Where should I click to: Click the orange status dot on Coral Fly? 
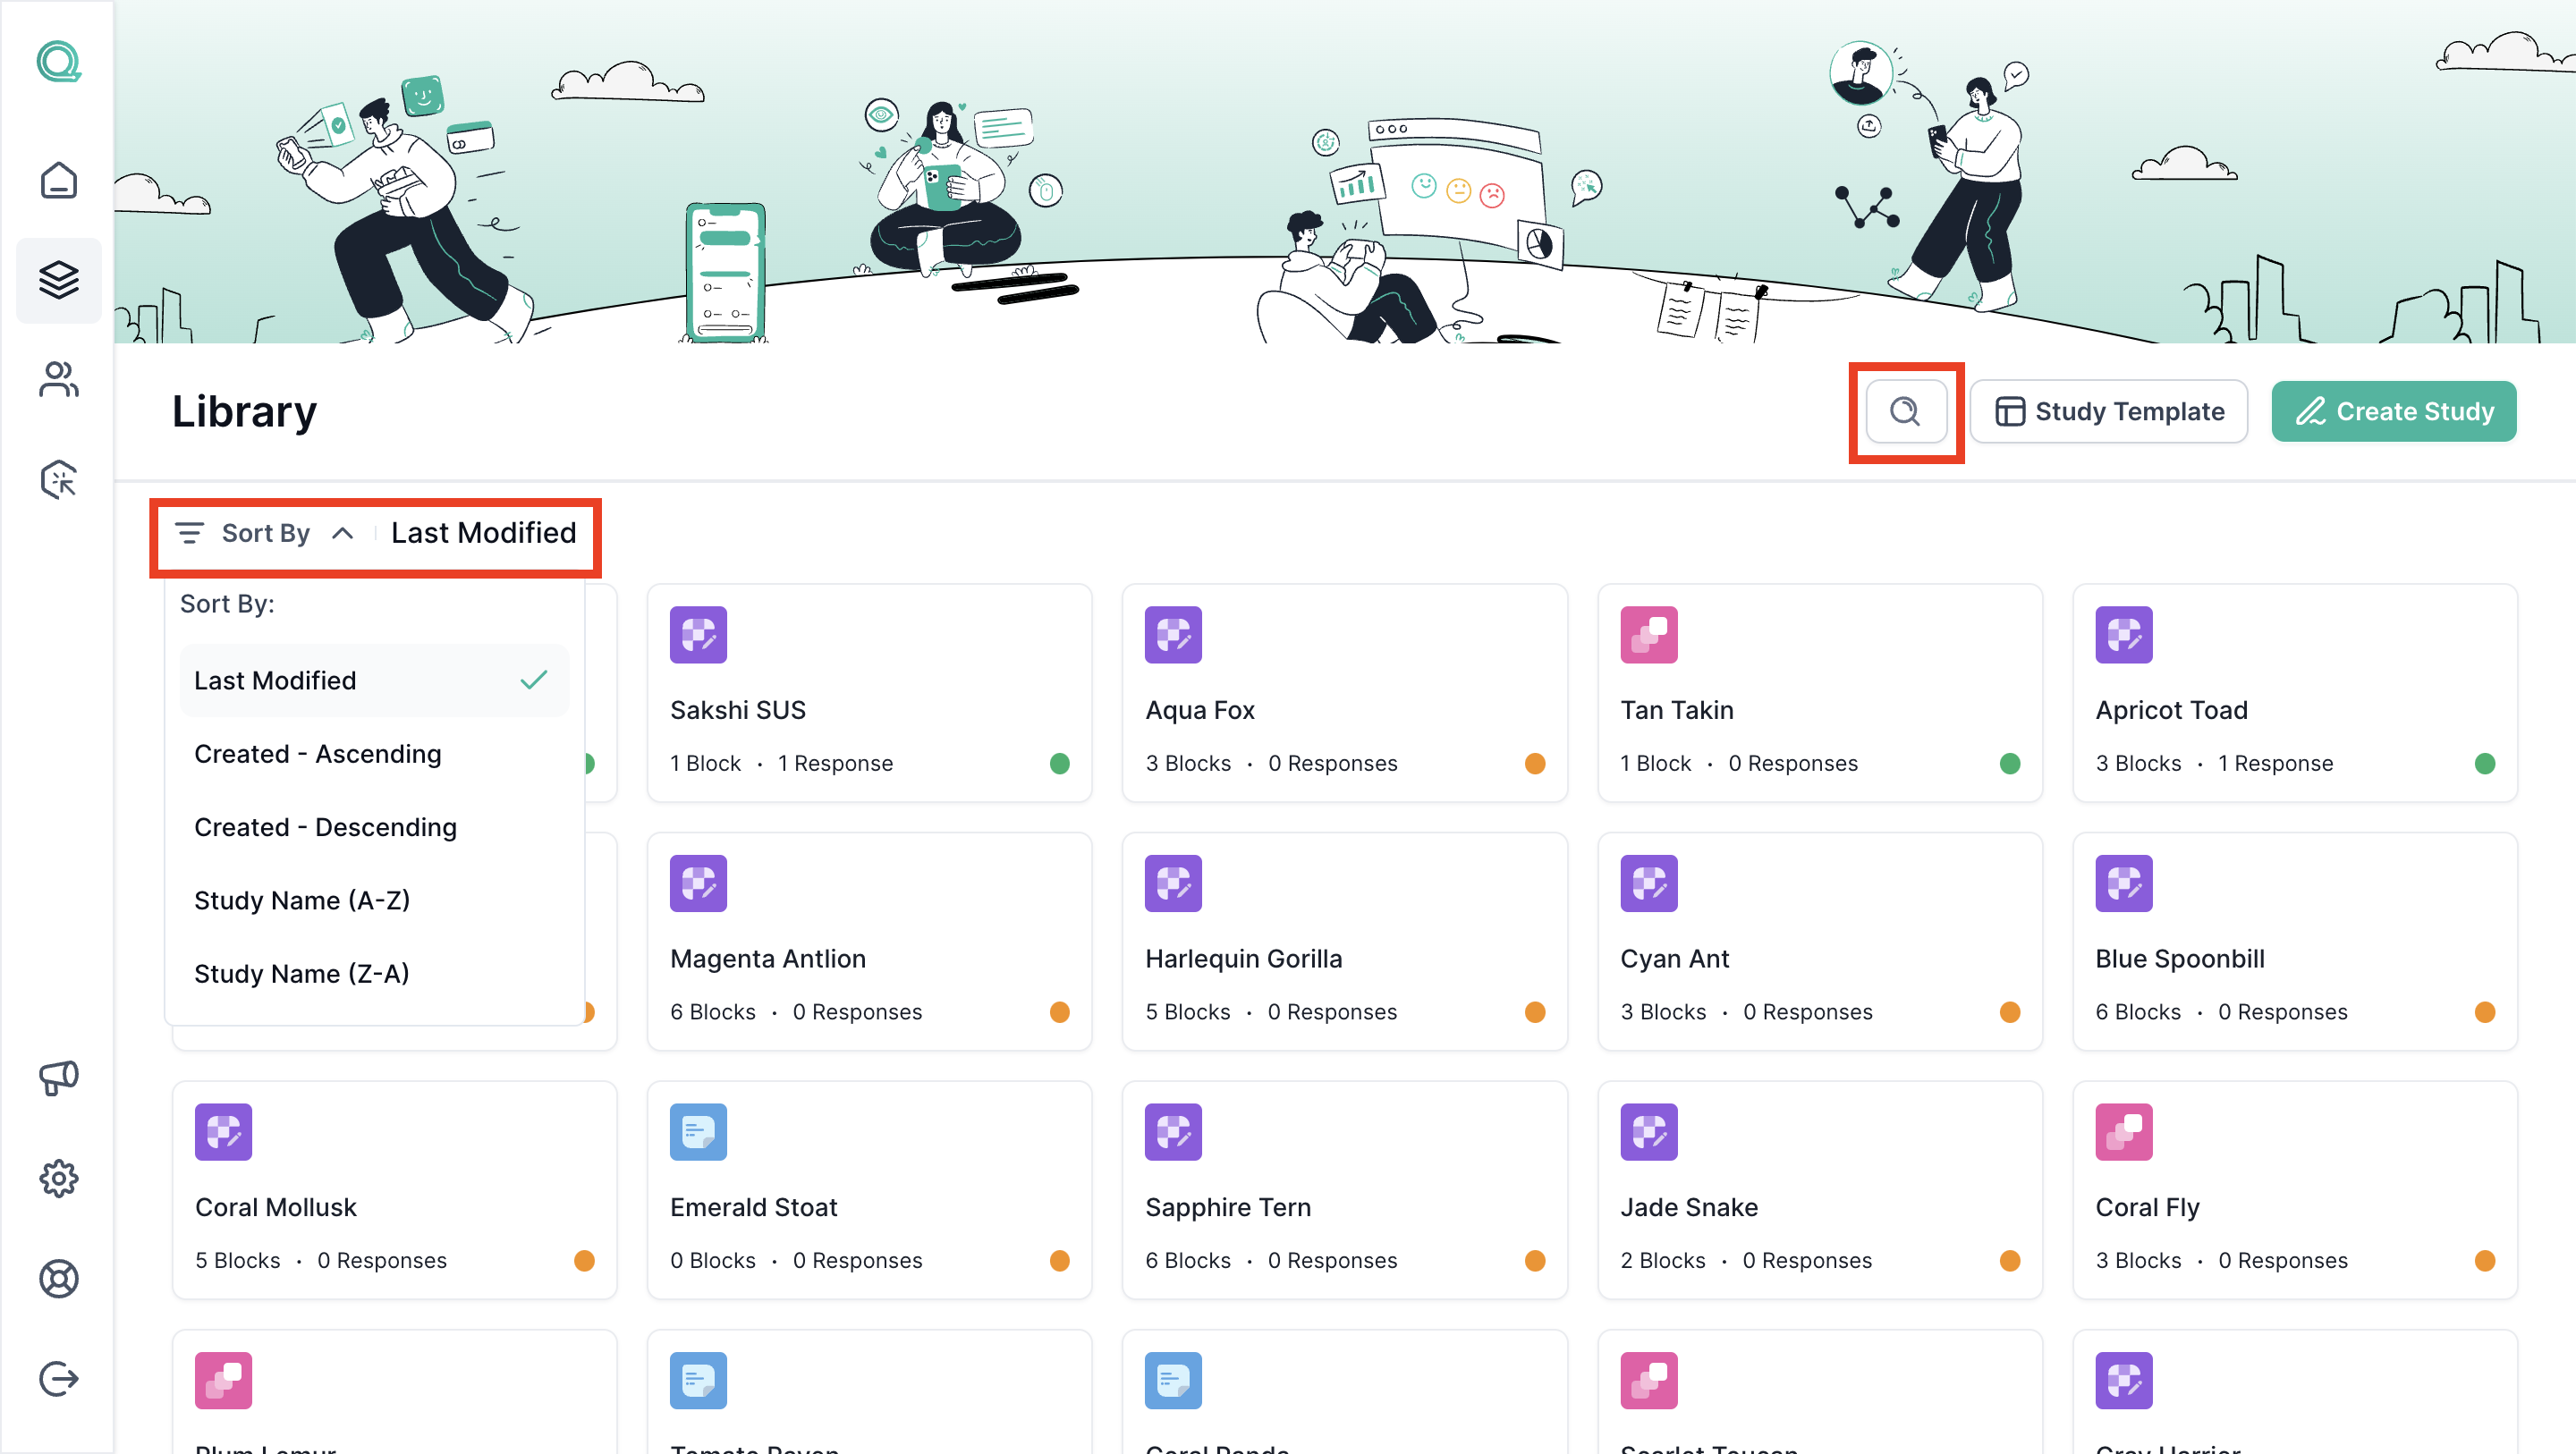coord(2484,1261)
